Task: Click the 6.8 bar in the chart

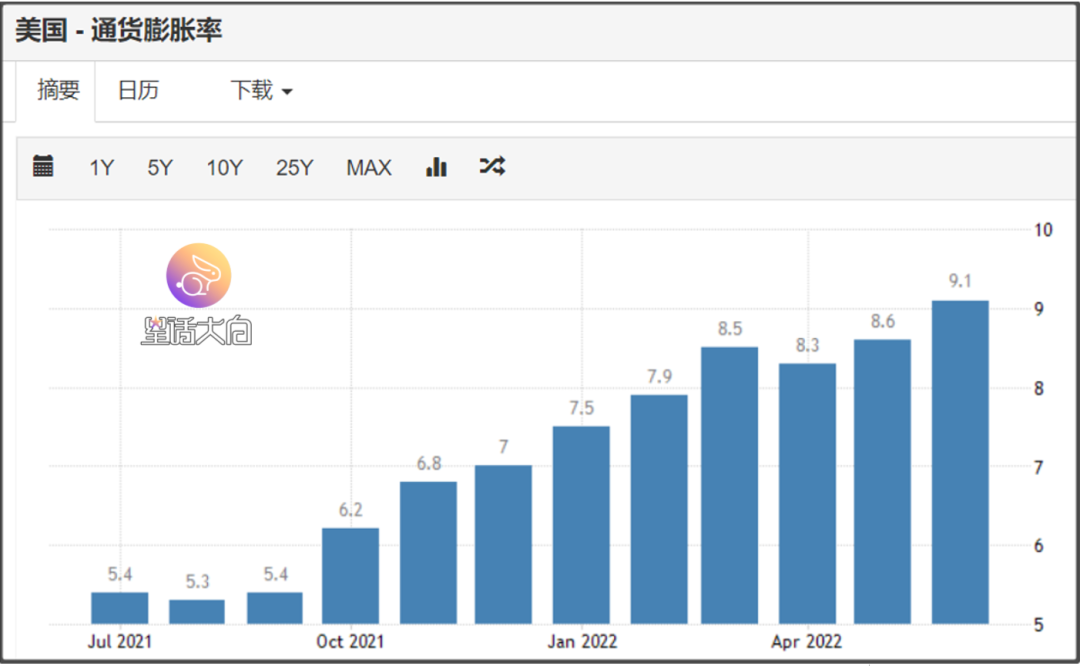Action: [428, 553]
